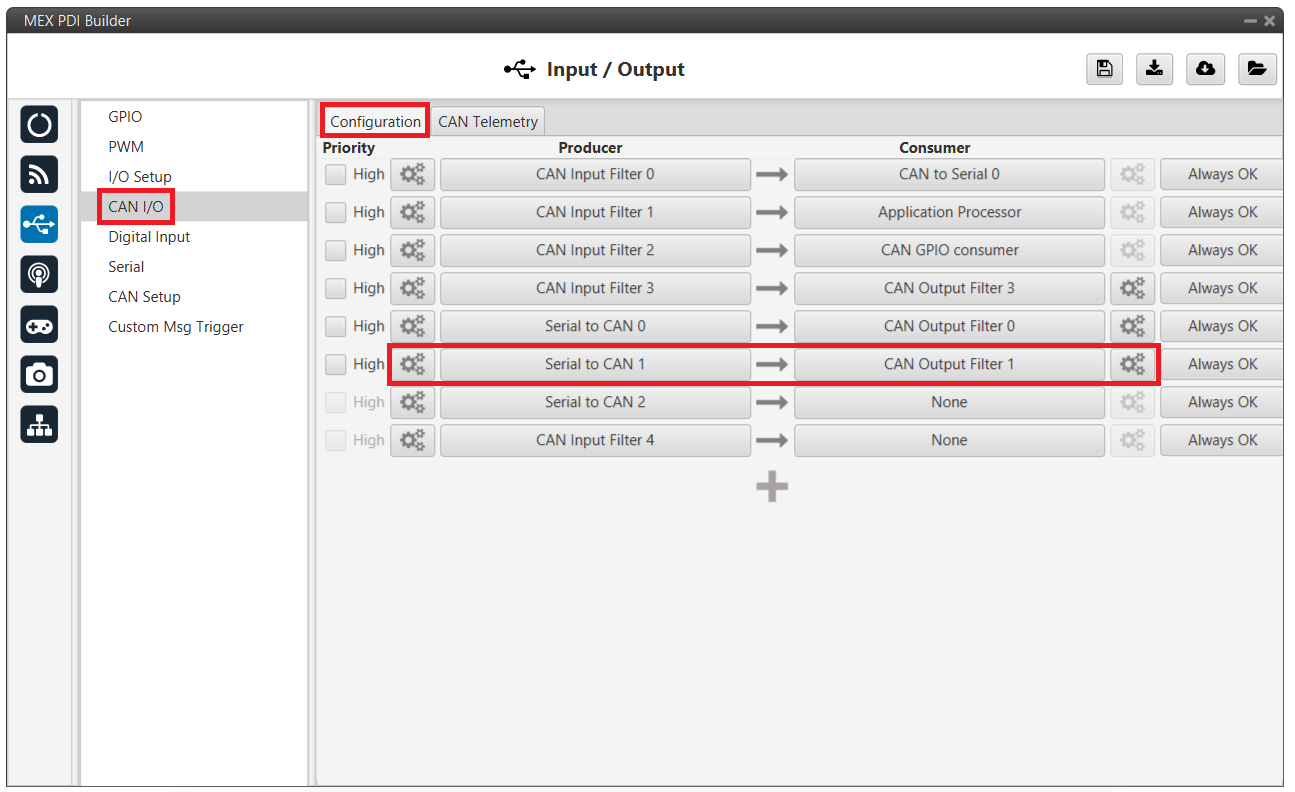Open Application Processor consumer selector
Screen dimensions: 1295x792
coord(949,212)
